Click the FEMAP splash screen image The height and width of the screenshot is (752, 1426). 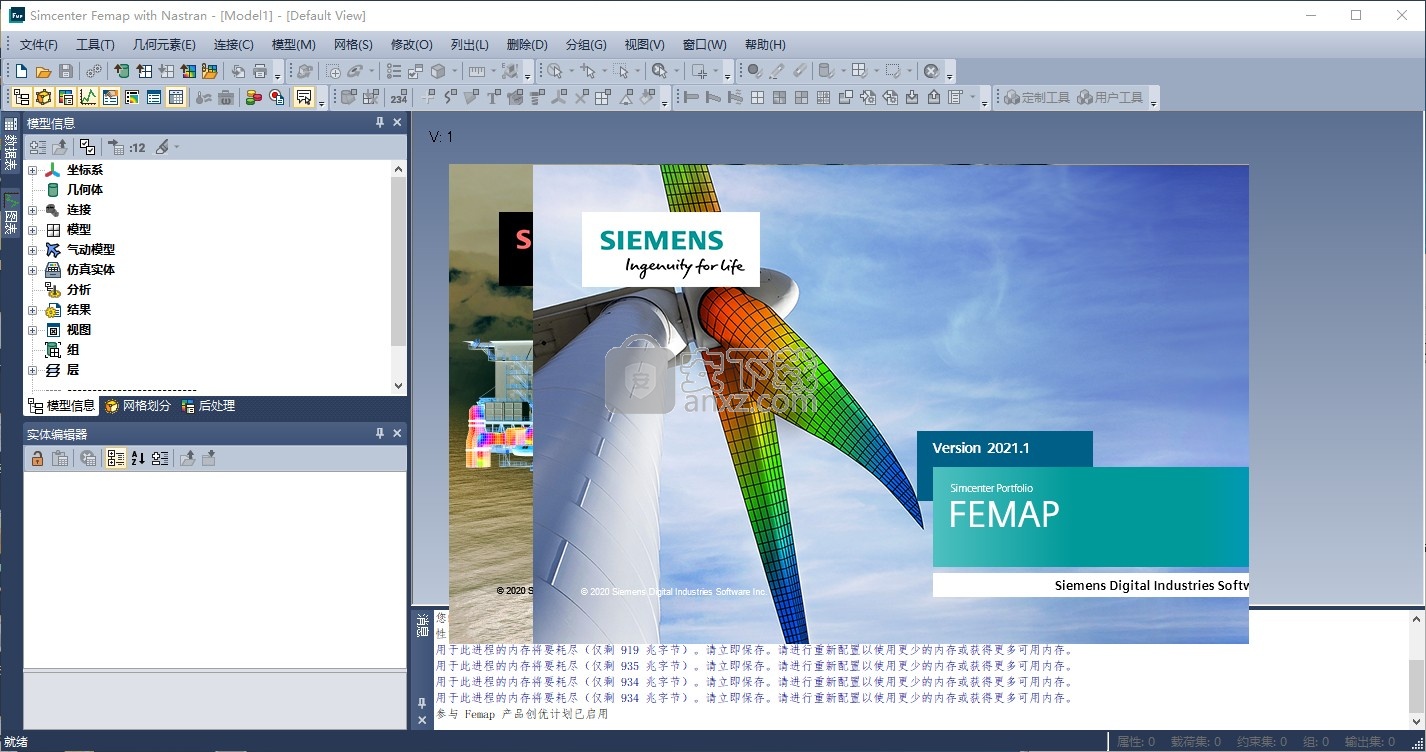click(x=890, y=404)
